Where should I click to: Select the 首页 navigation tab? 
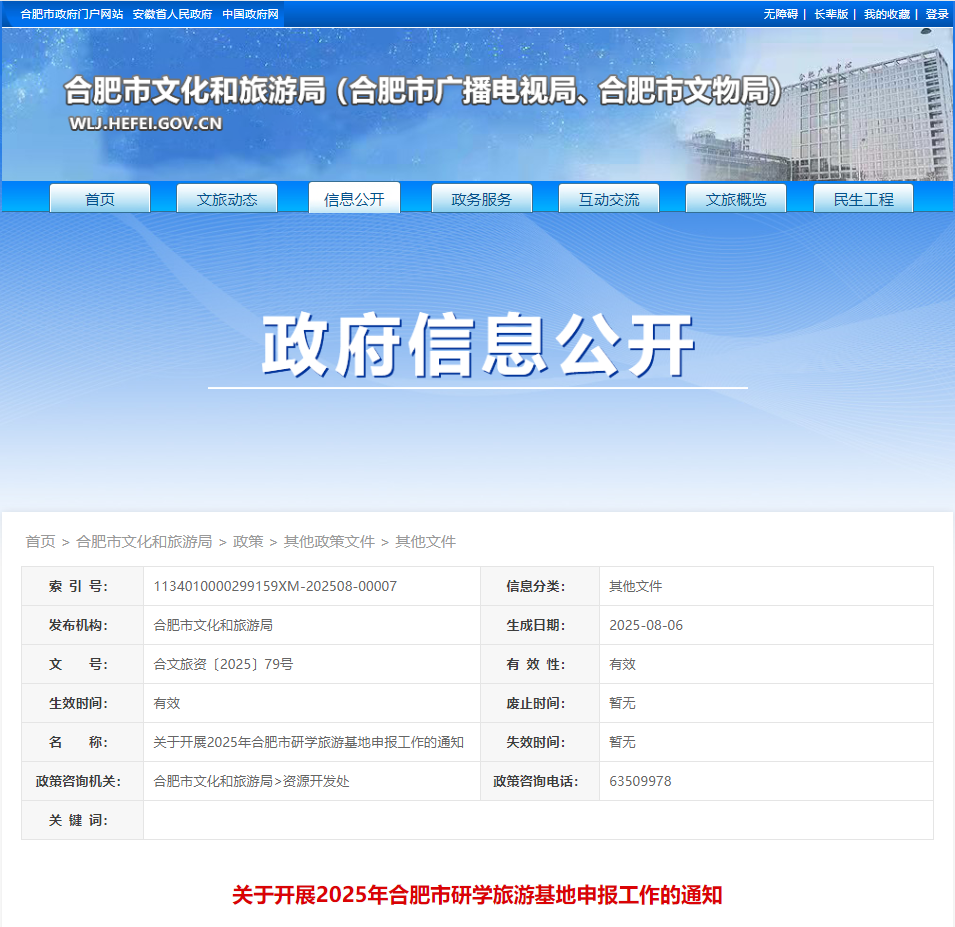click(99, 198)
